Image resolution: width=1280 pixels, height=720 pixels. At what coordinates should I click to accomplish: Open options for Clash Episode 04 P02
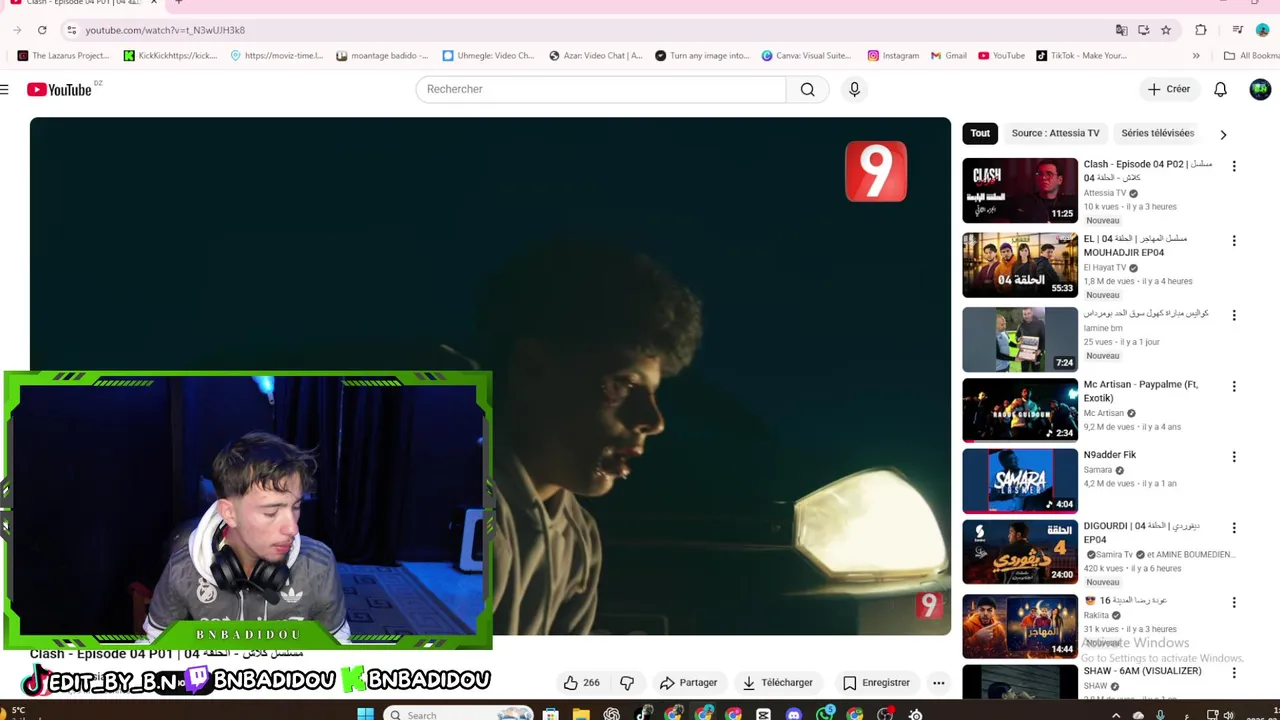coord(1234,166)
